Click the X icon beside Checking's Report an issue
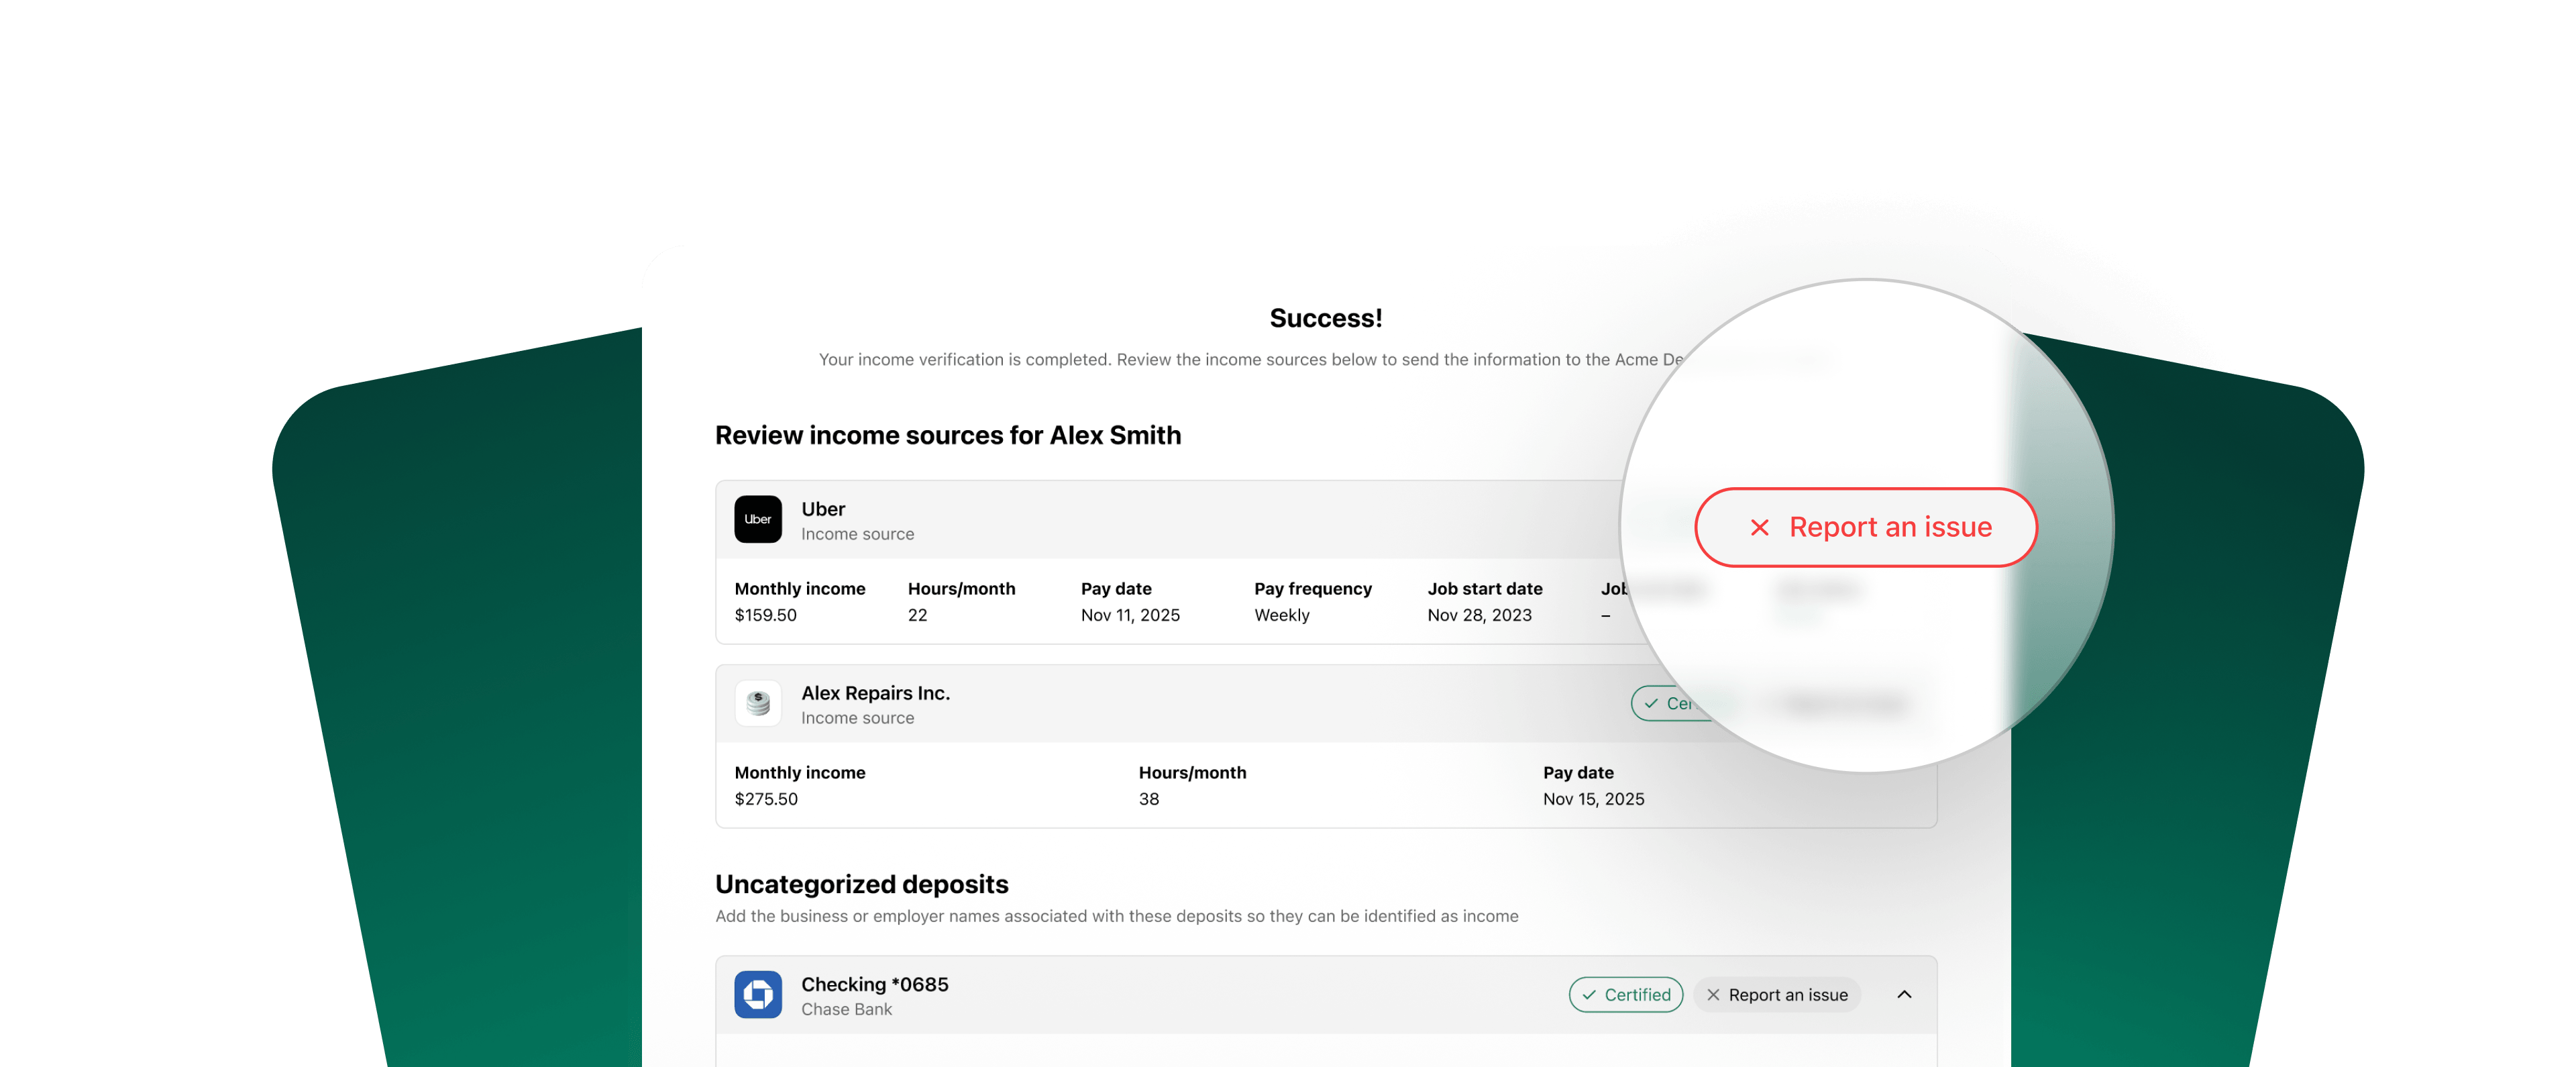This screenshot has width=2576, height=1067. pyautogui.click(x=1713, y=995)
